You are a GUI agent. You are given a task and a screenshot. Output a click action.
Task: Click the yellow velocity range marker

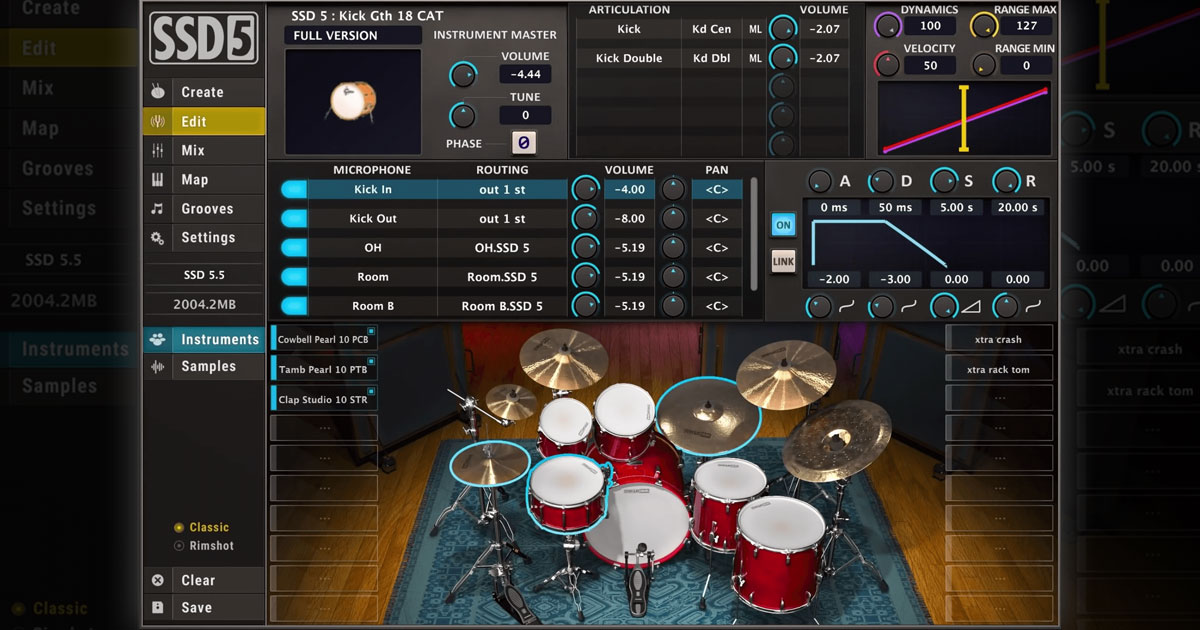pos(964,118)
